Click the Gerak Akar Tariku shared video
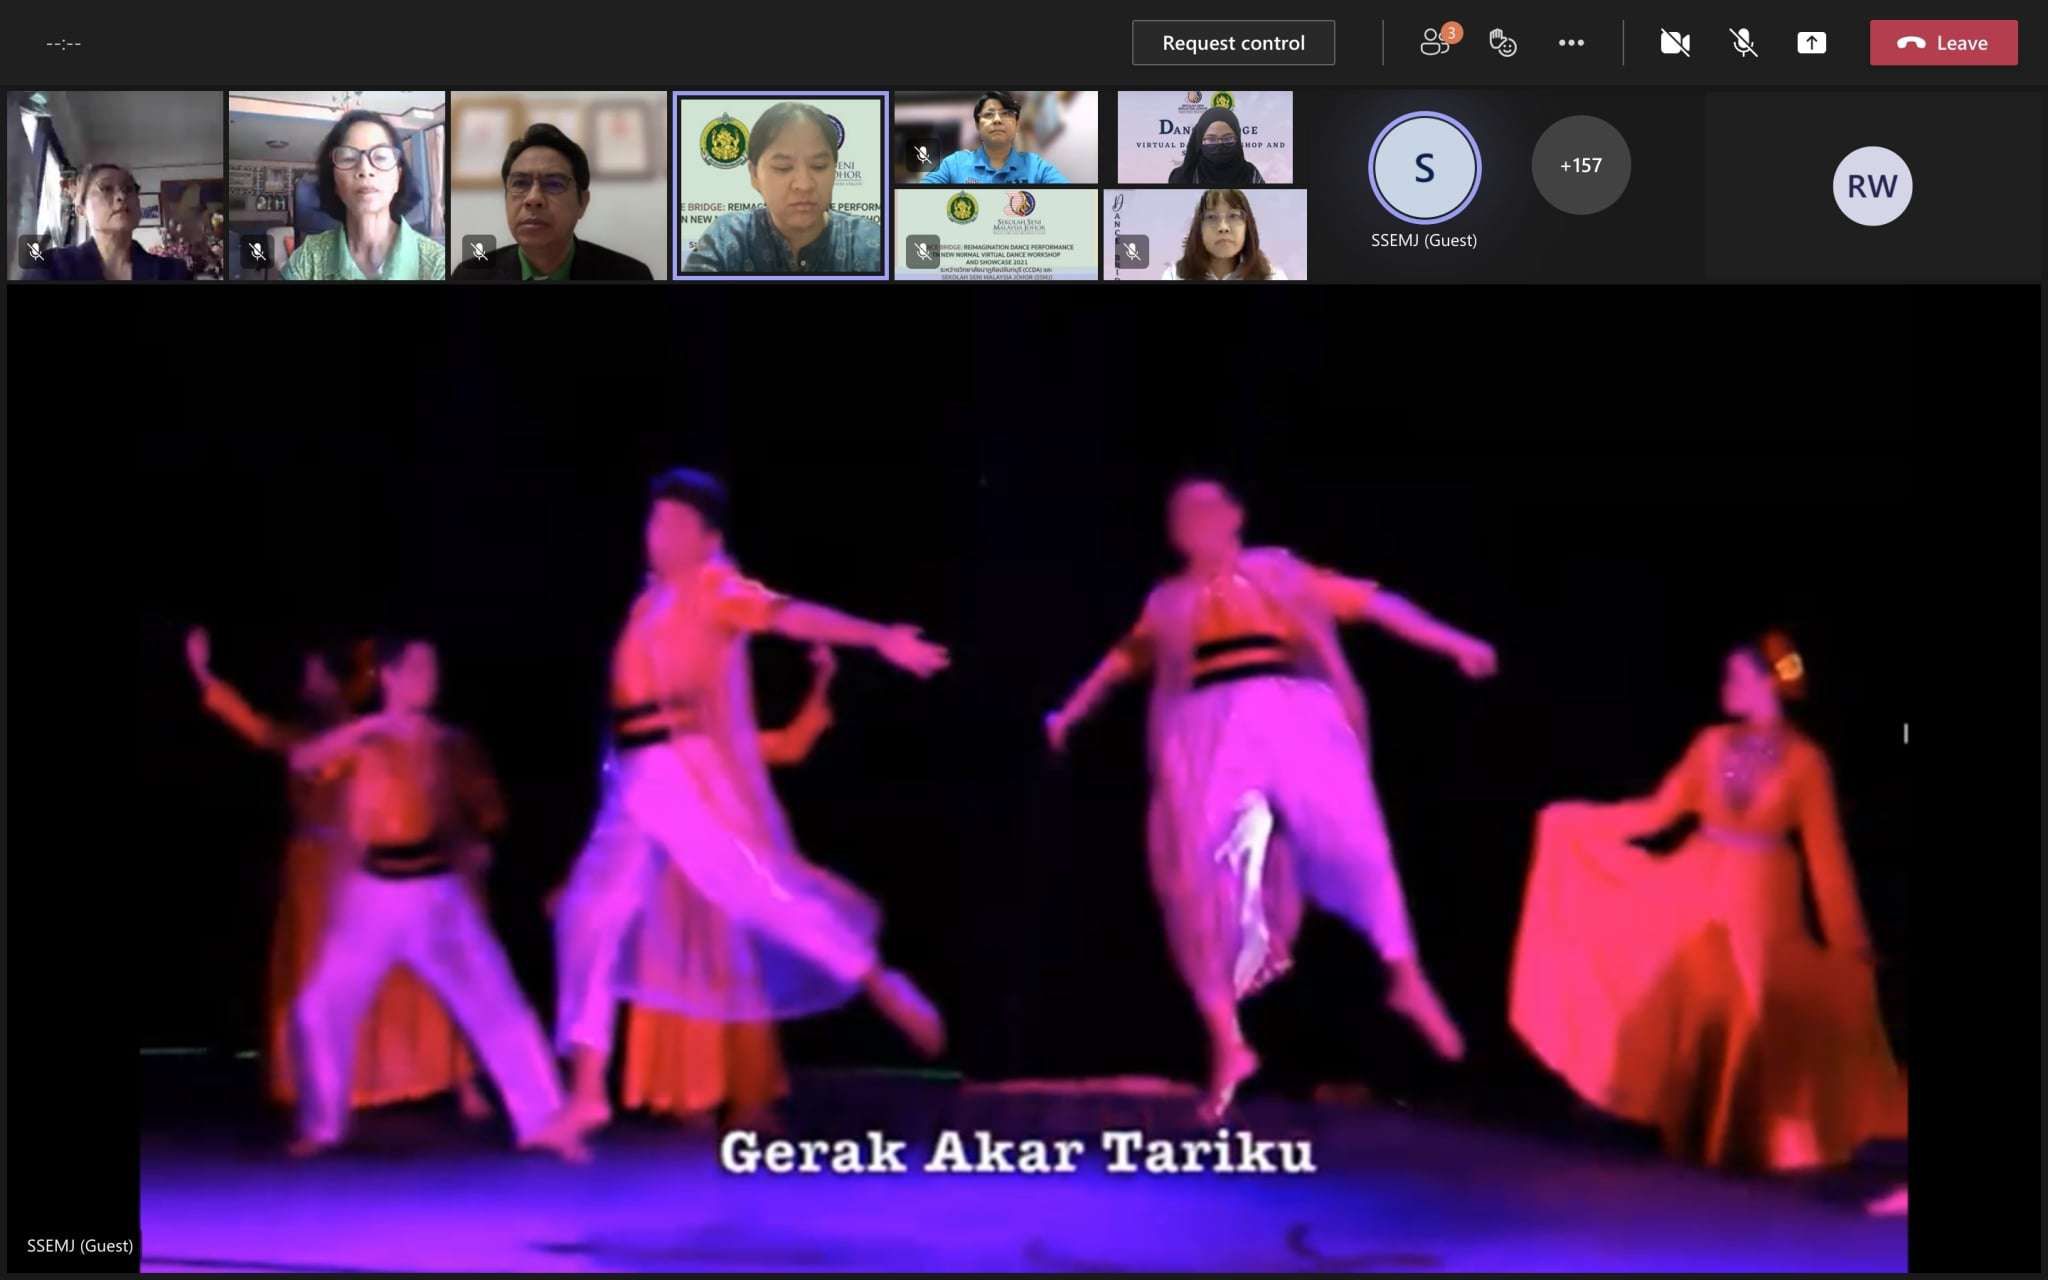Image resolution: width=2048 pixels, height=1280 pixels. coord(1023,780)
